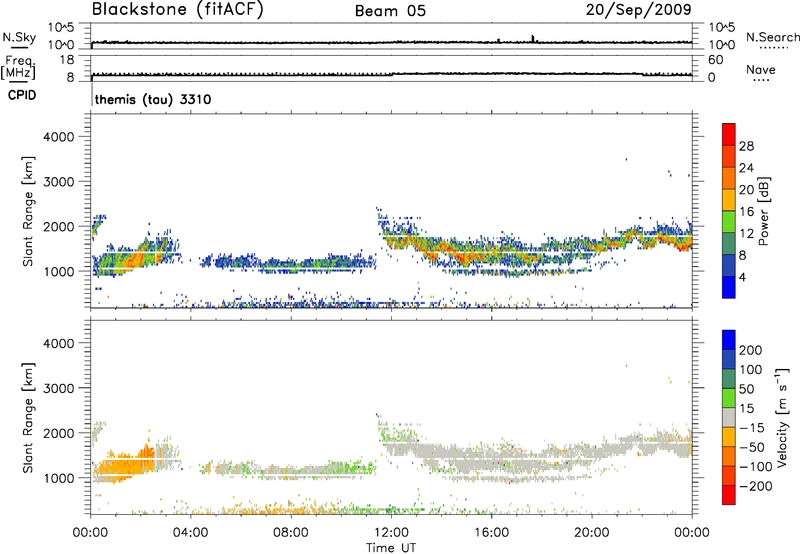Viewport: 800px width, 554px height.
Task: Click the "20:00" time tick label
Action: [x=591, y=533]
